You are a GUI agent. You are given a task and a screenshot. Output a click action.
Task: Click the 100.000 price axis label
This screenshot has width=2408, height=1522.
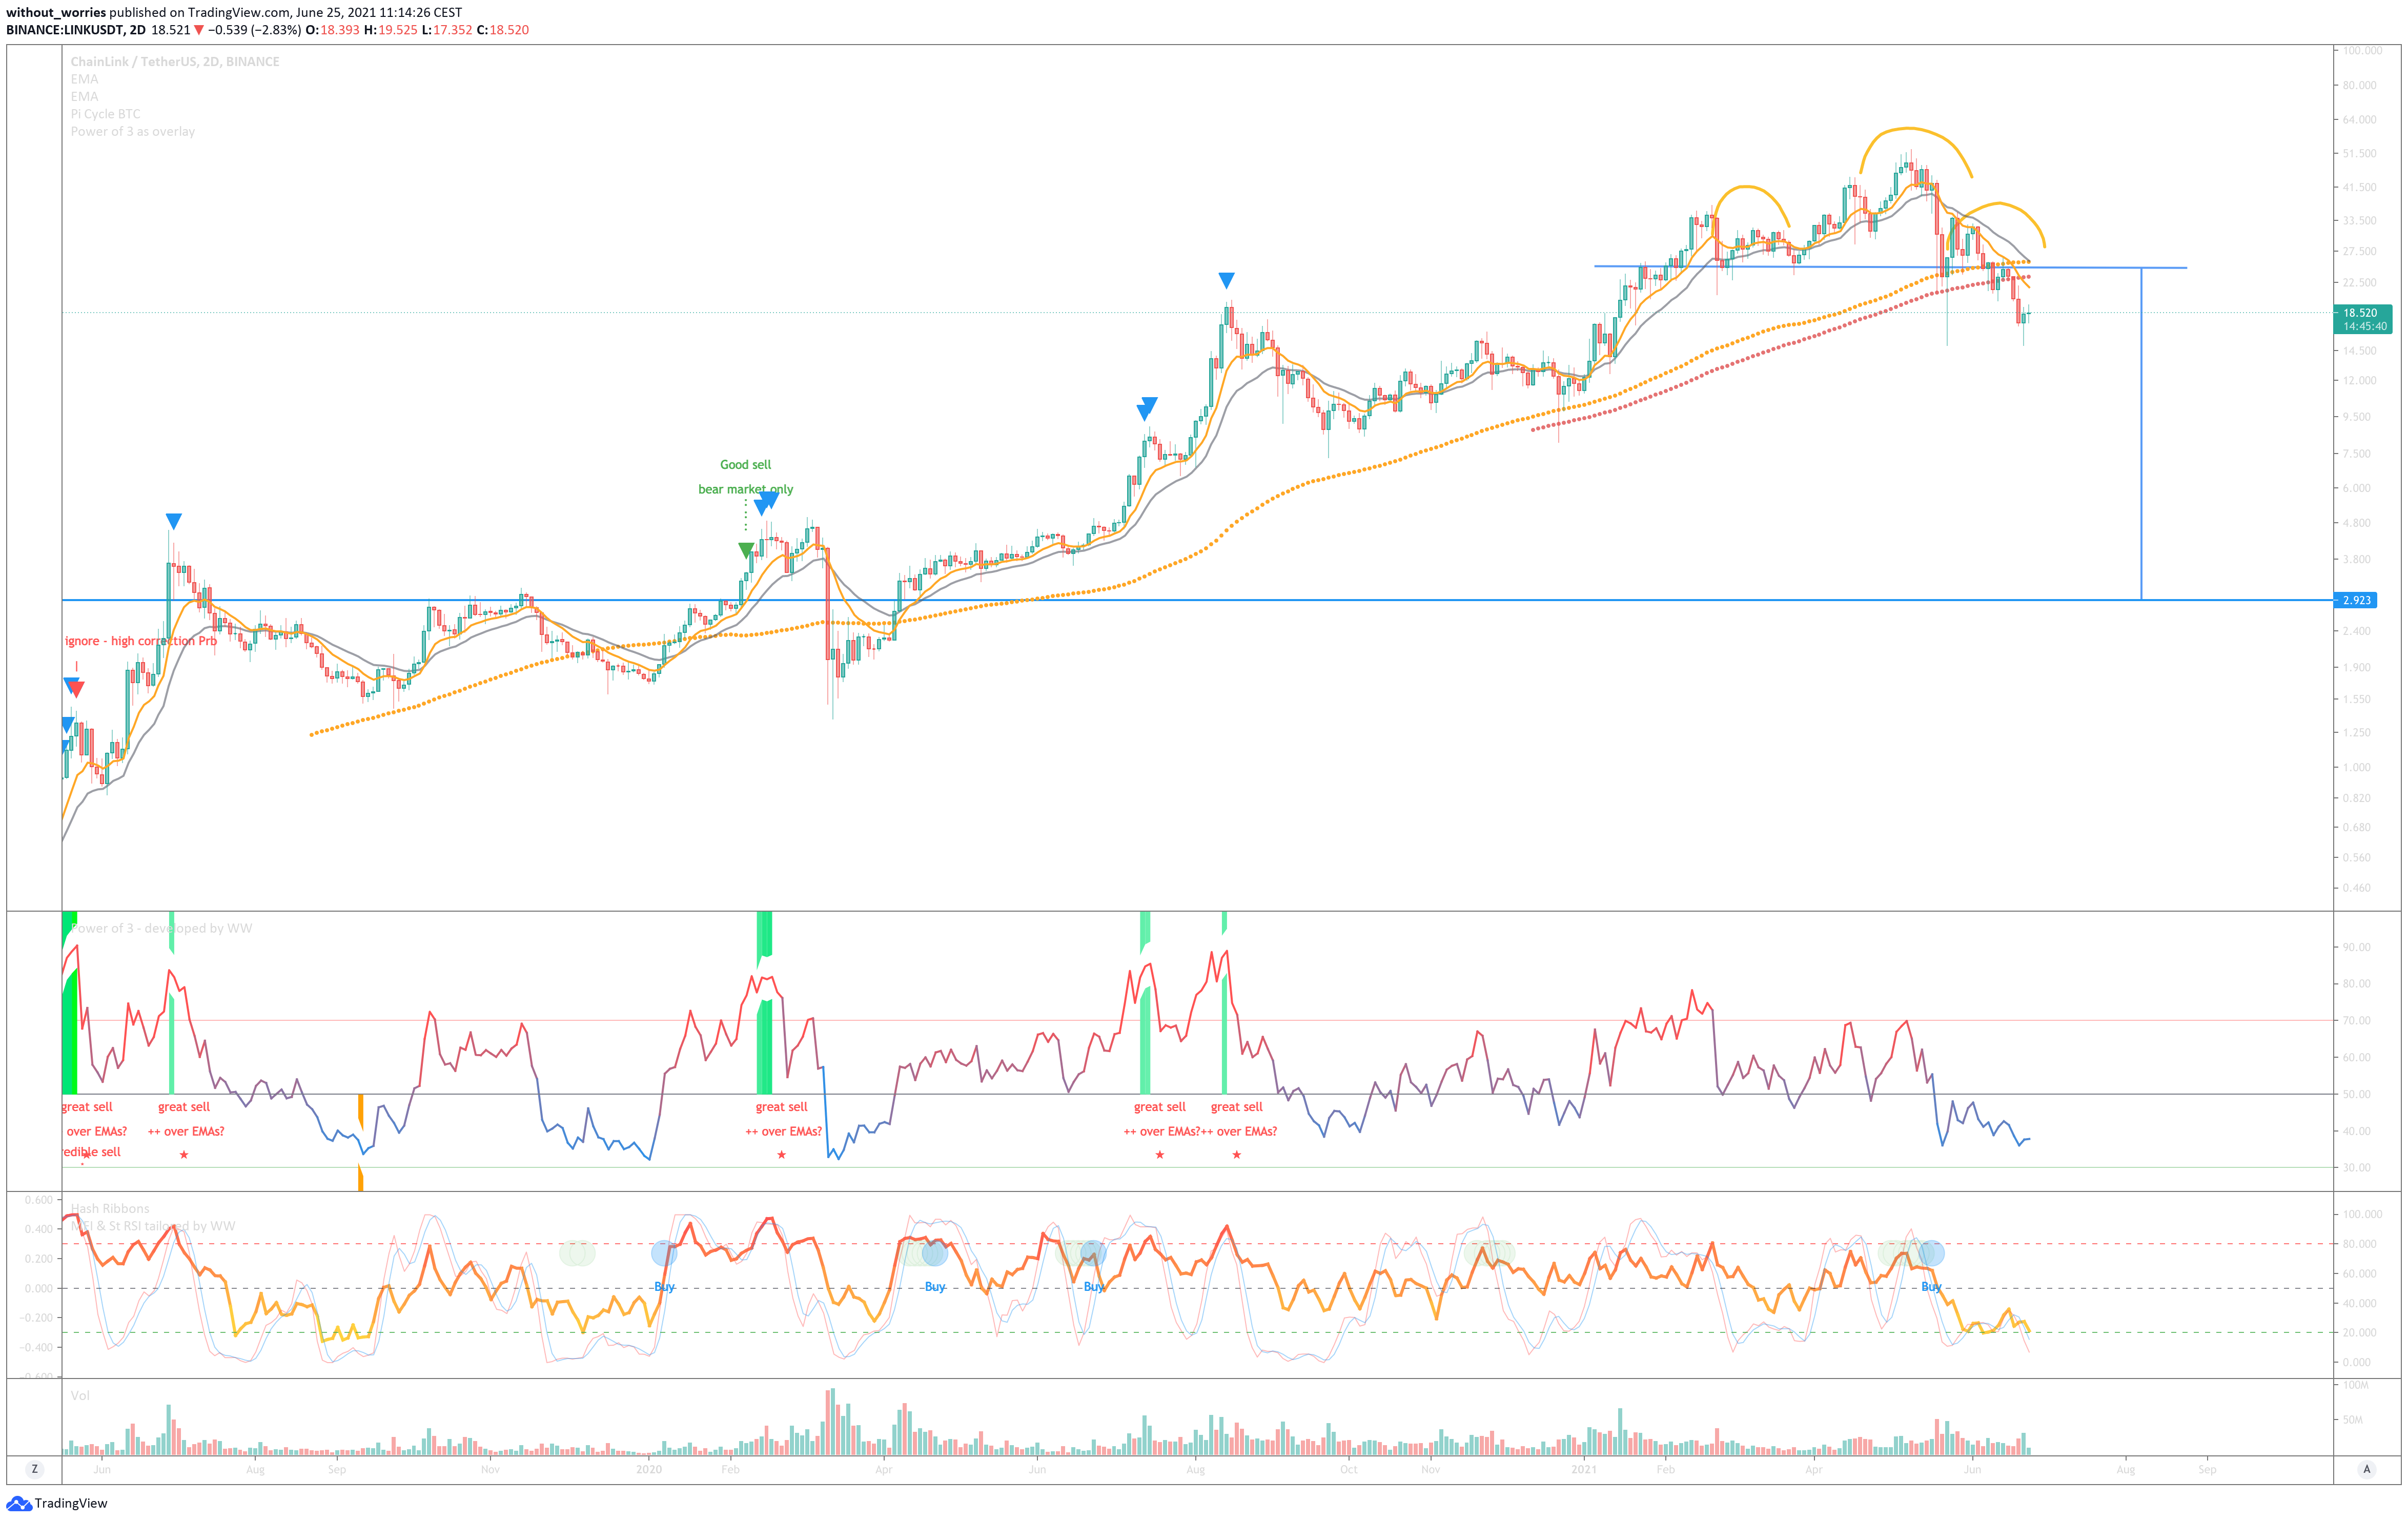tap(2363, 50)
